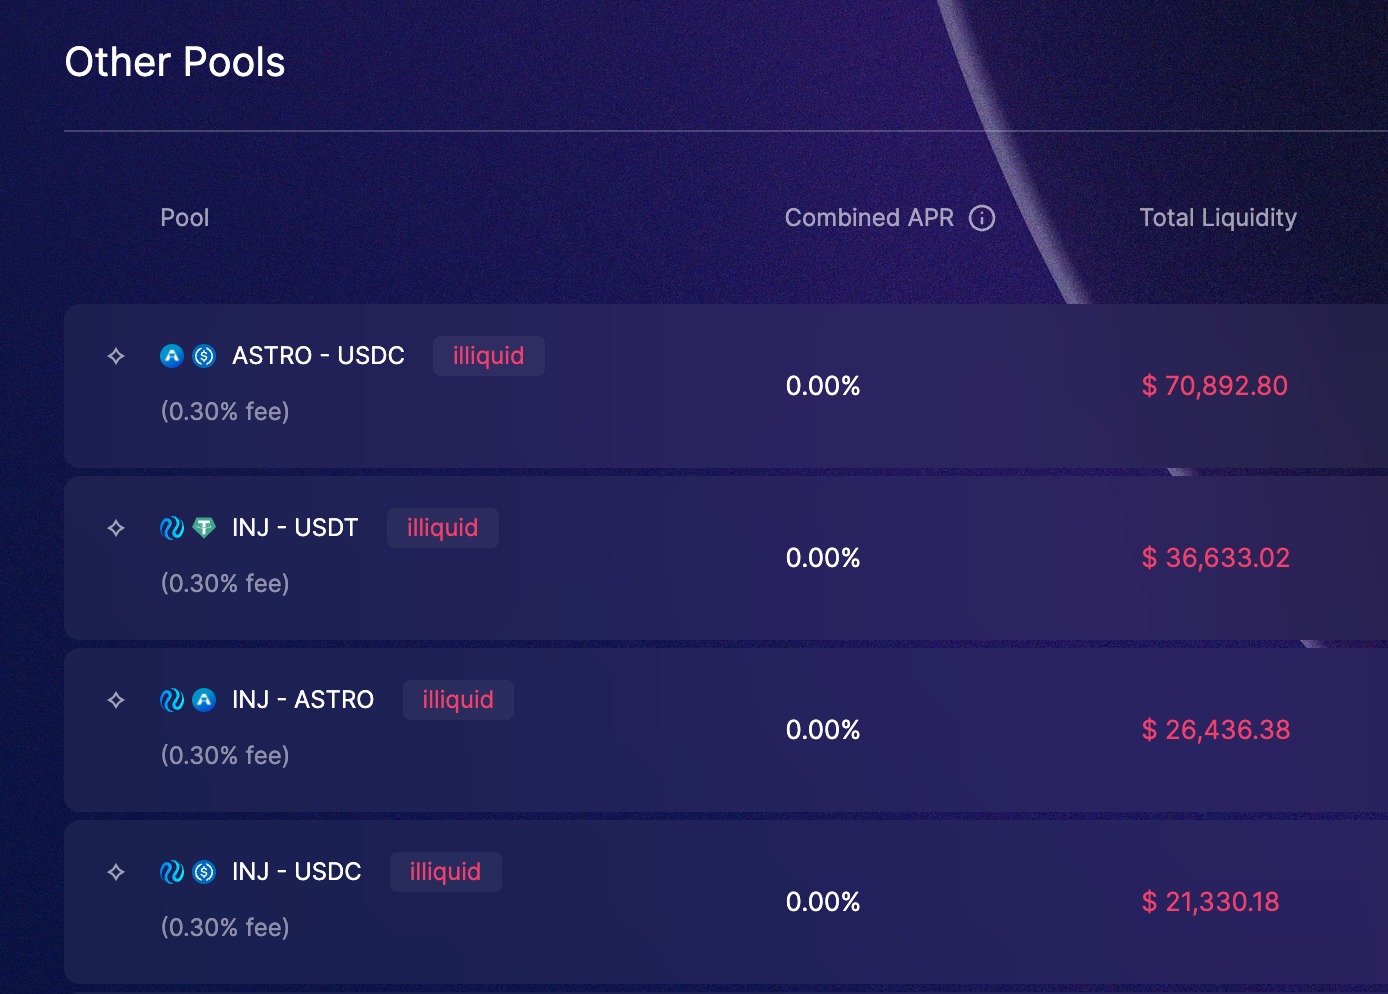Click the USDC coin icon in ASTRO - USDC row
Viewport: 1388px width, 994px height.
(204, 356)
